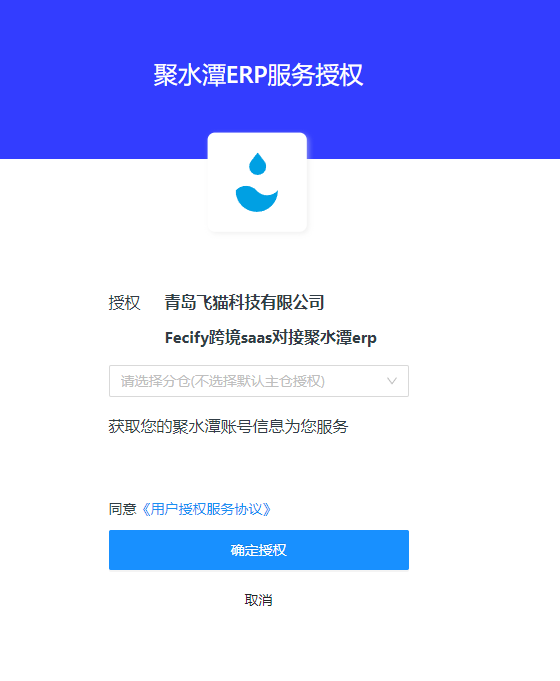Image resolution: width=560 pixels, height=681 pixels.
Task: Click the company name 青岛飞猫科技有限公司
Action: pyautogui.click(x=244, y=302)
